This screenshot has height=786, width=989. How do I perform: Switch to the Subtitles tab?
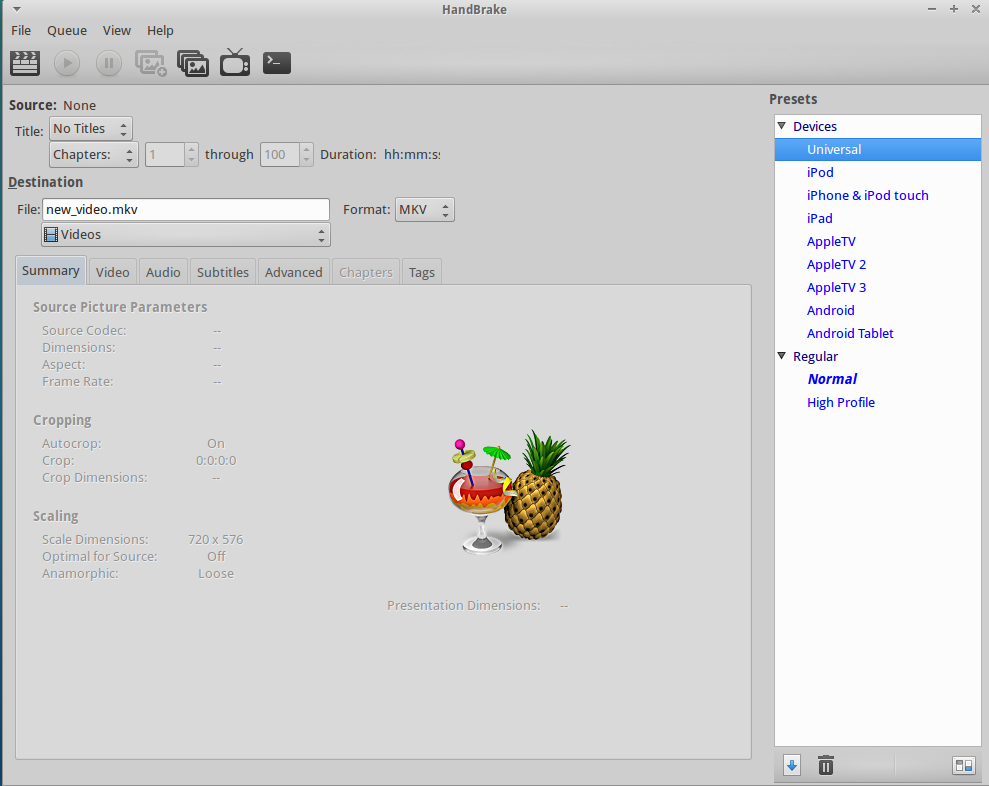pyautogui.click(x=223, y=272)
